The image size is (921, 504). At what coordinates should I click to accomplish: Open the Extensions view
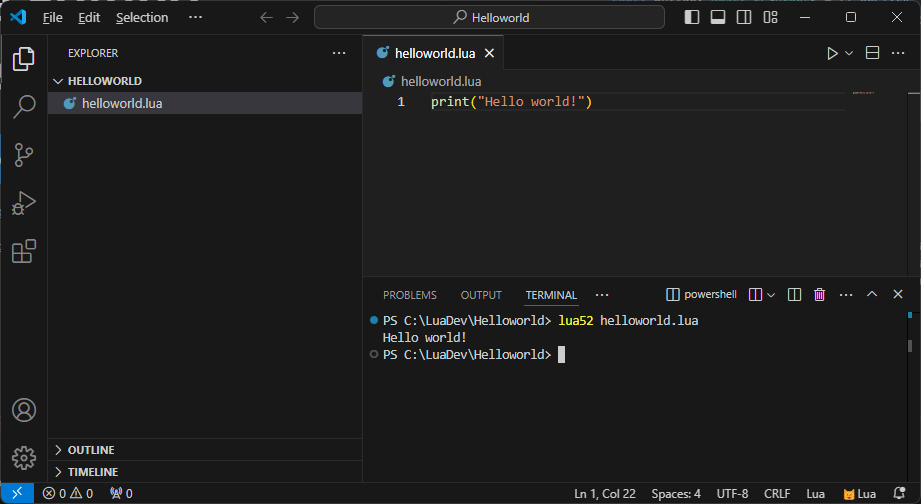point(23,251)
